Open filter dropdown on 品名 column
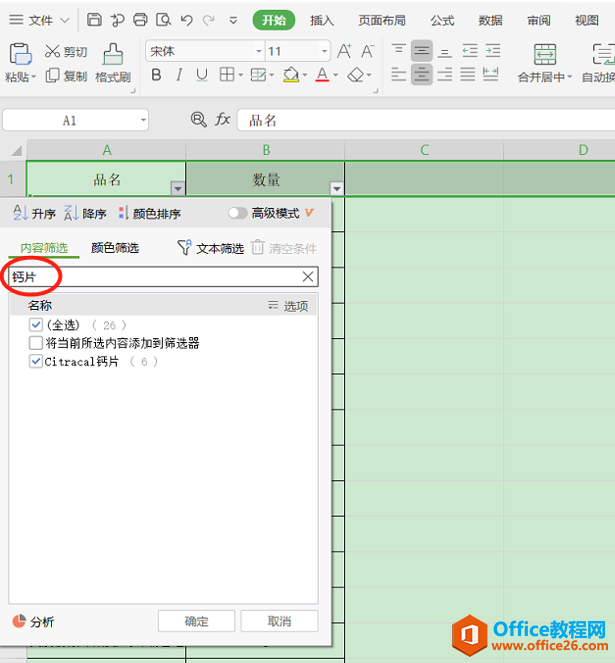615x663 pixels. coord(178,189)
